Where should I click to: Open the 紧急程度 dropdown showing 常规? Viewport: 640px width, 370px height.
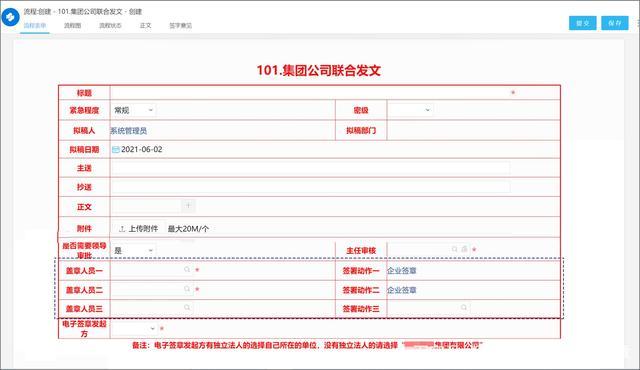133,110
